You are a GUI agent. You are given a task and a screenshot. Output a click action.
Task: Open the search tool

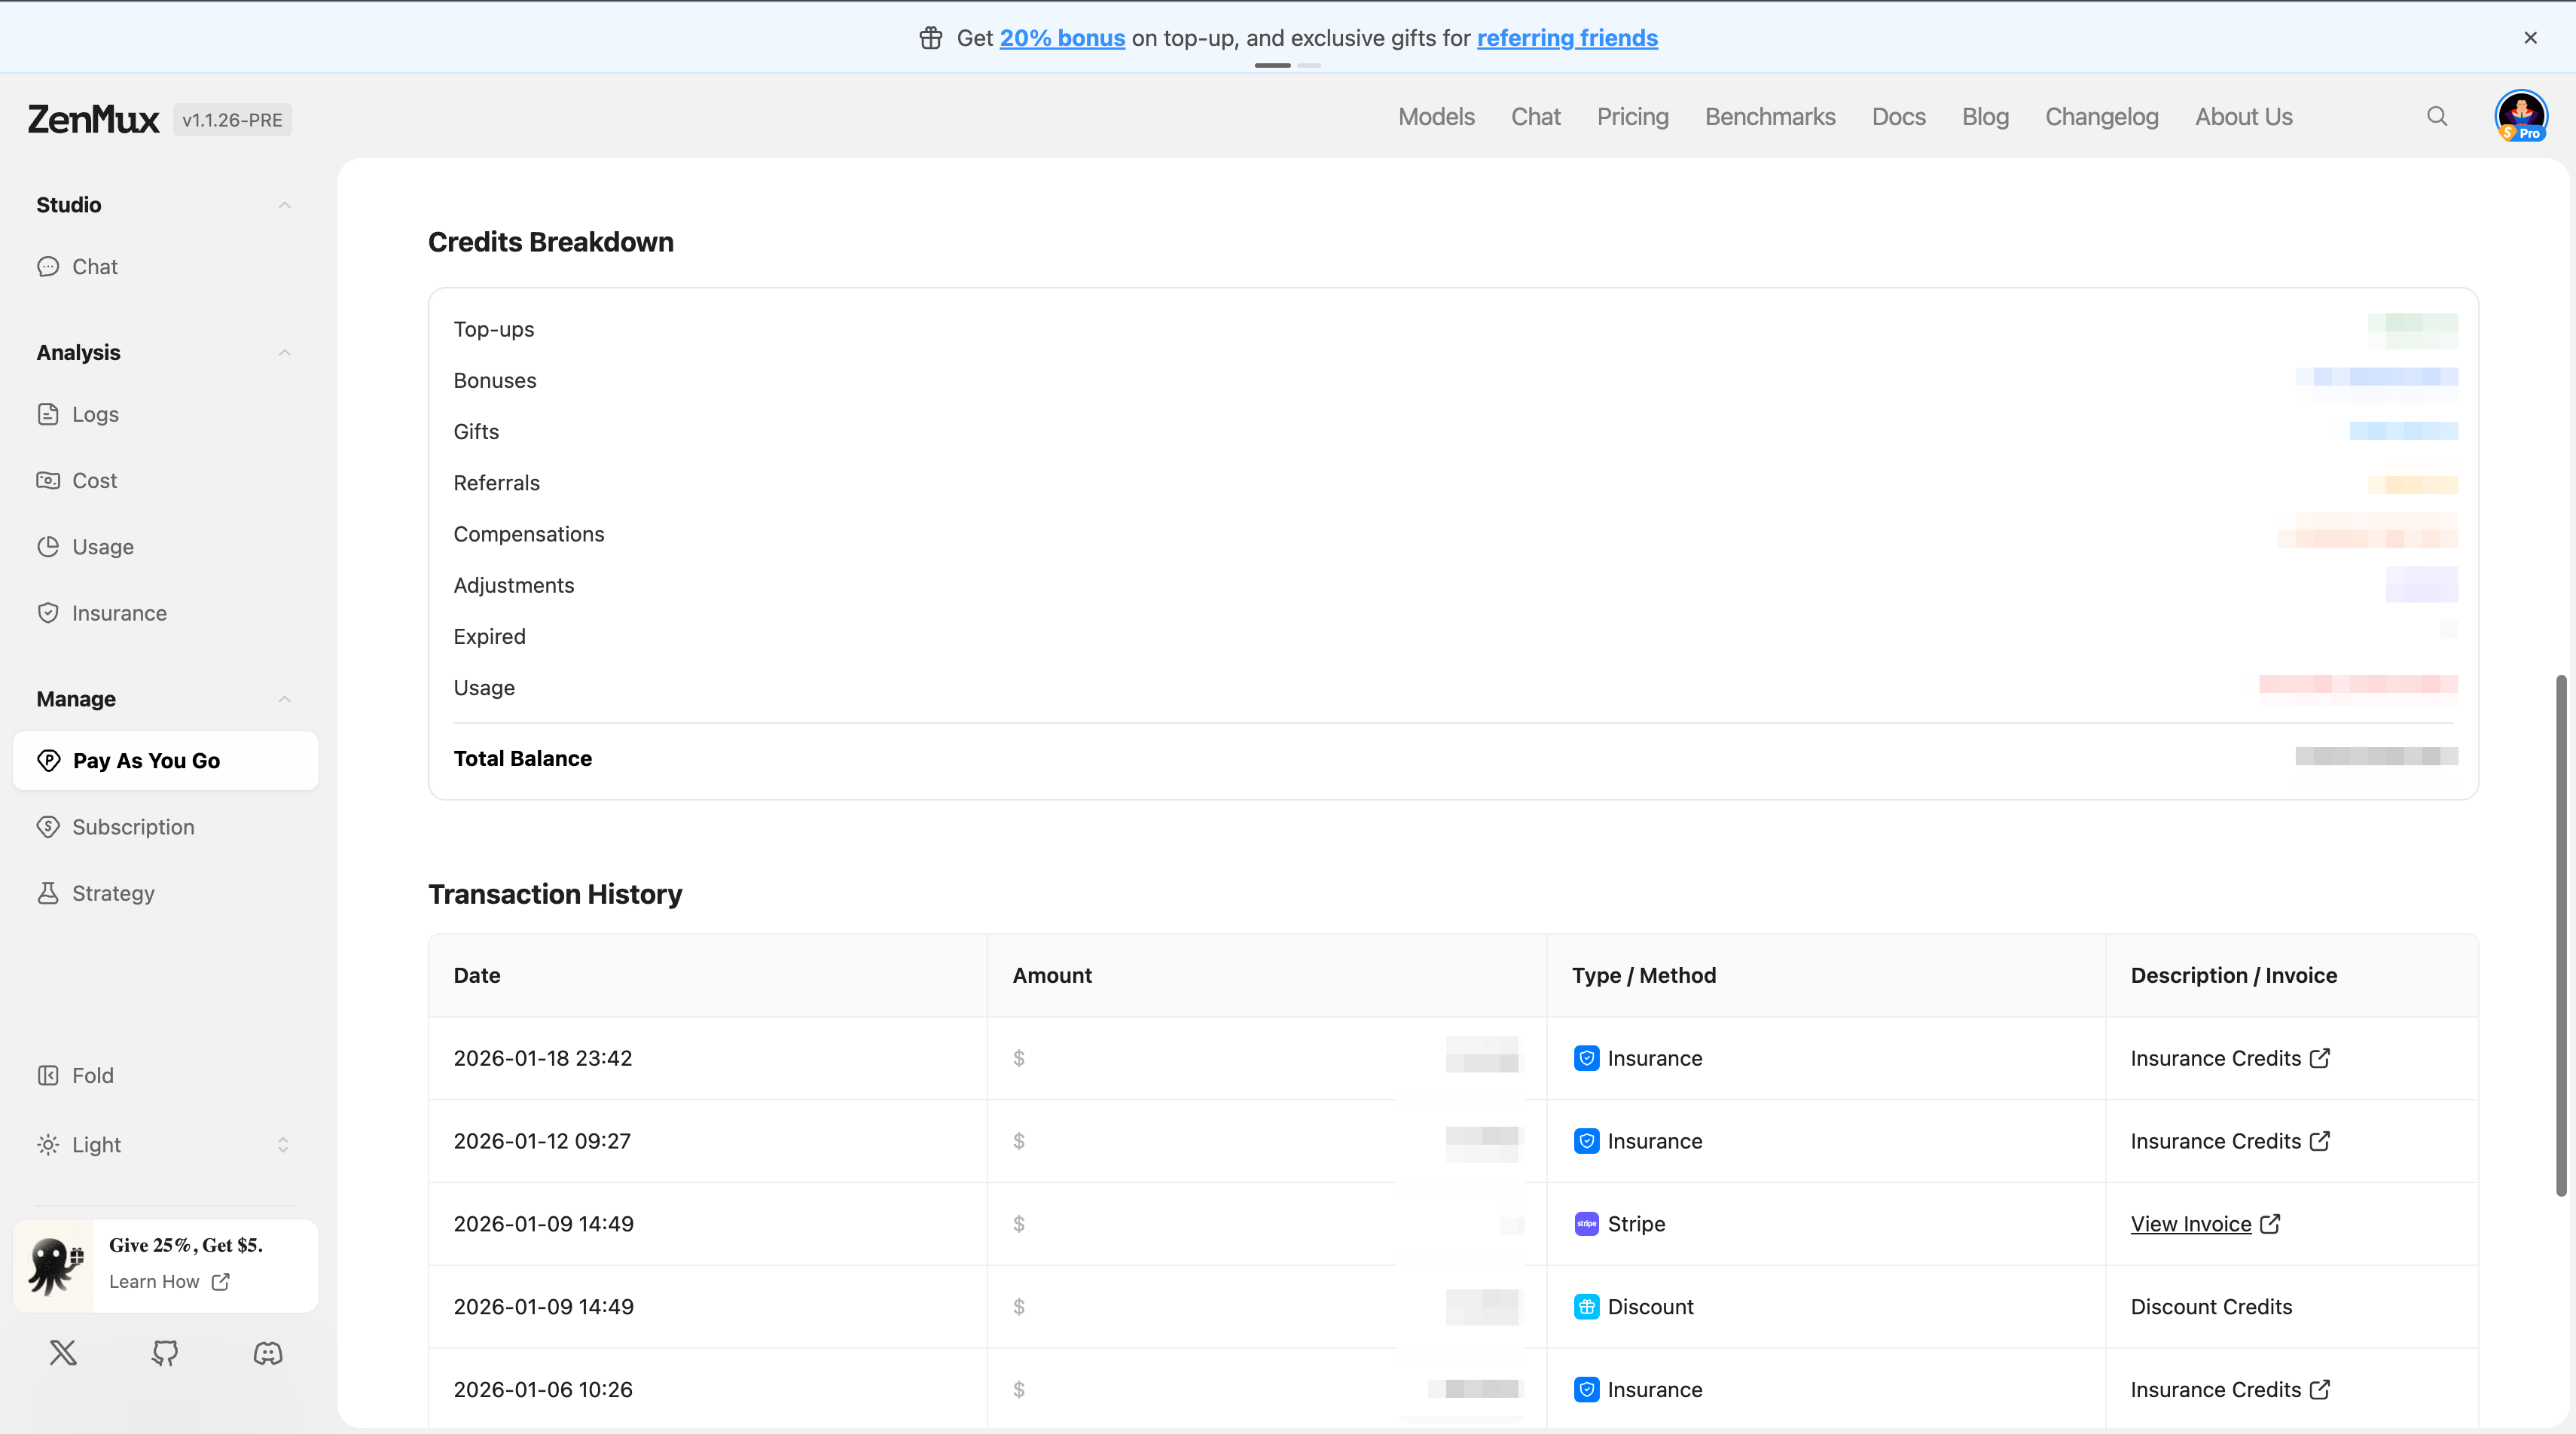click(x=2437, y=117)
